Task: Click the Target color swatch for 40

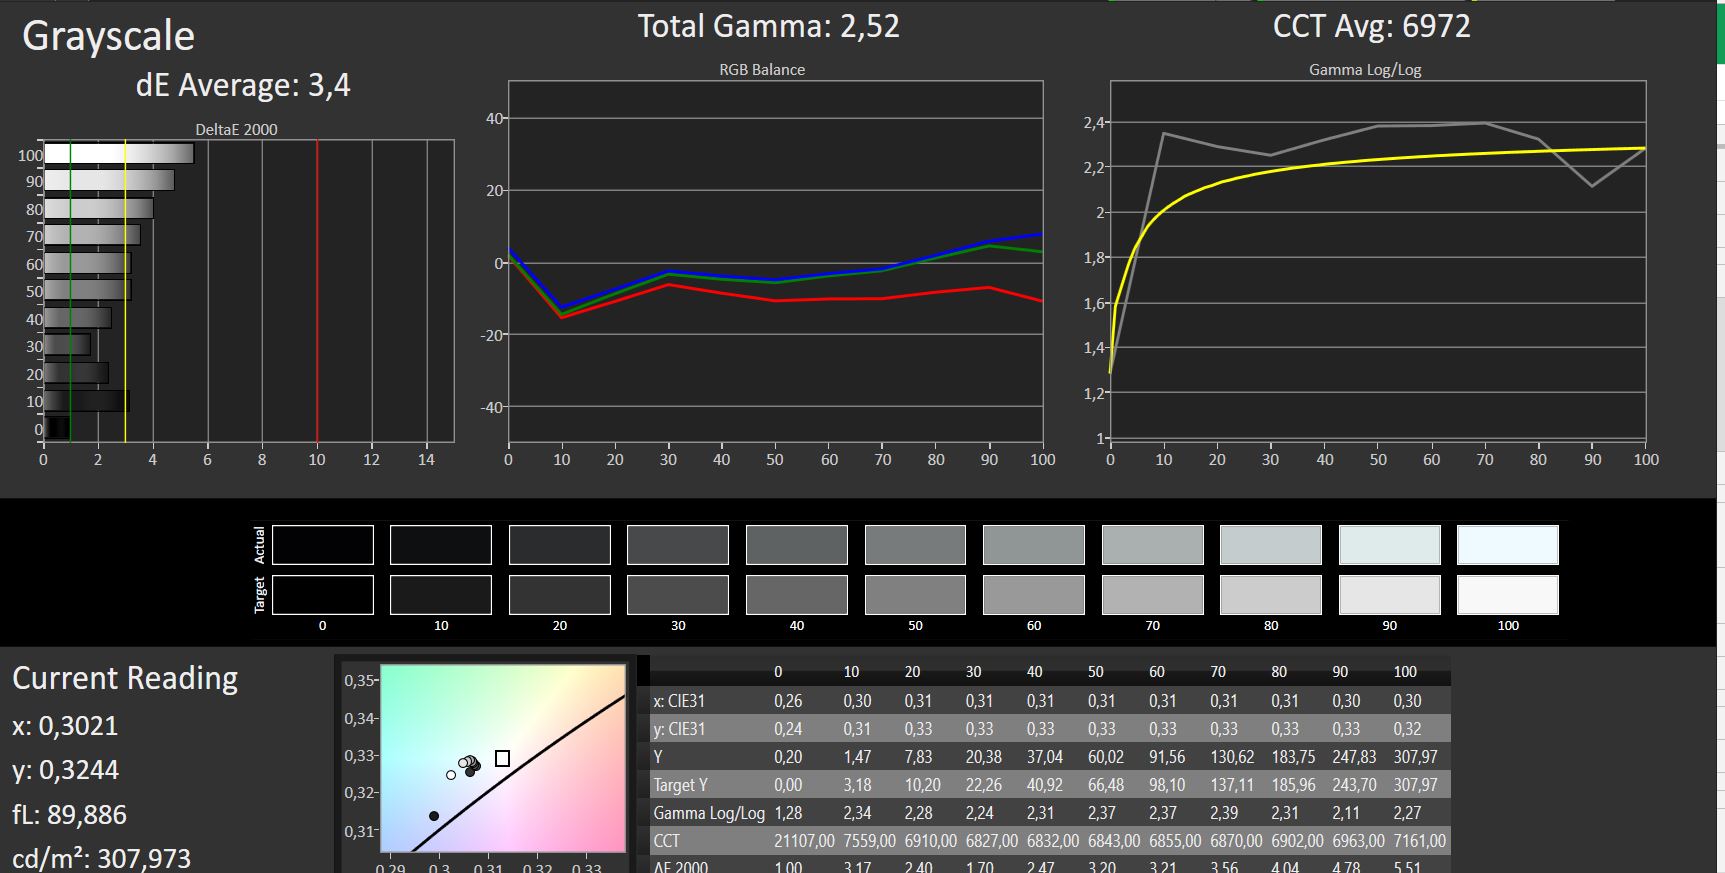Action: pyautogui.click(x=797, y=595)
